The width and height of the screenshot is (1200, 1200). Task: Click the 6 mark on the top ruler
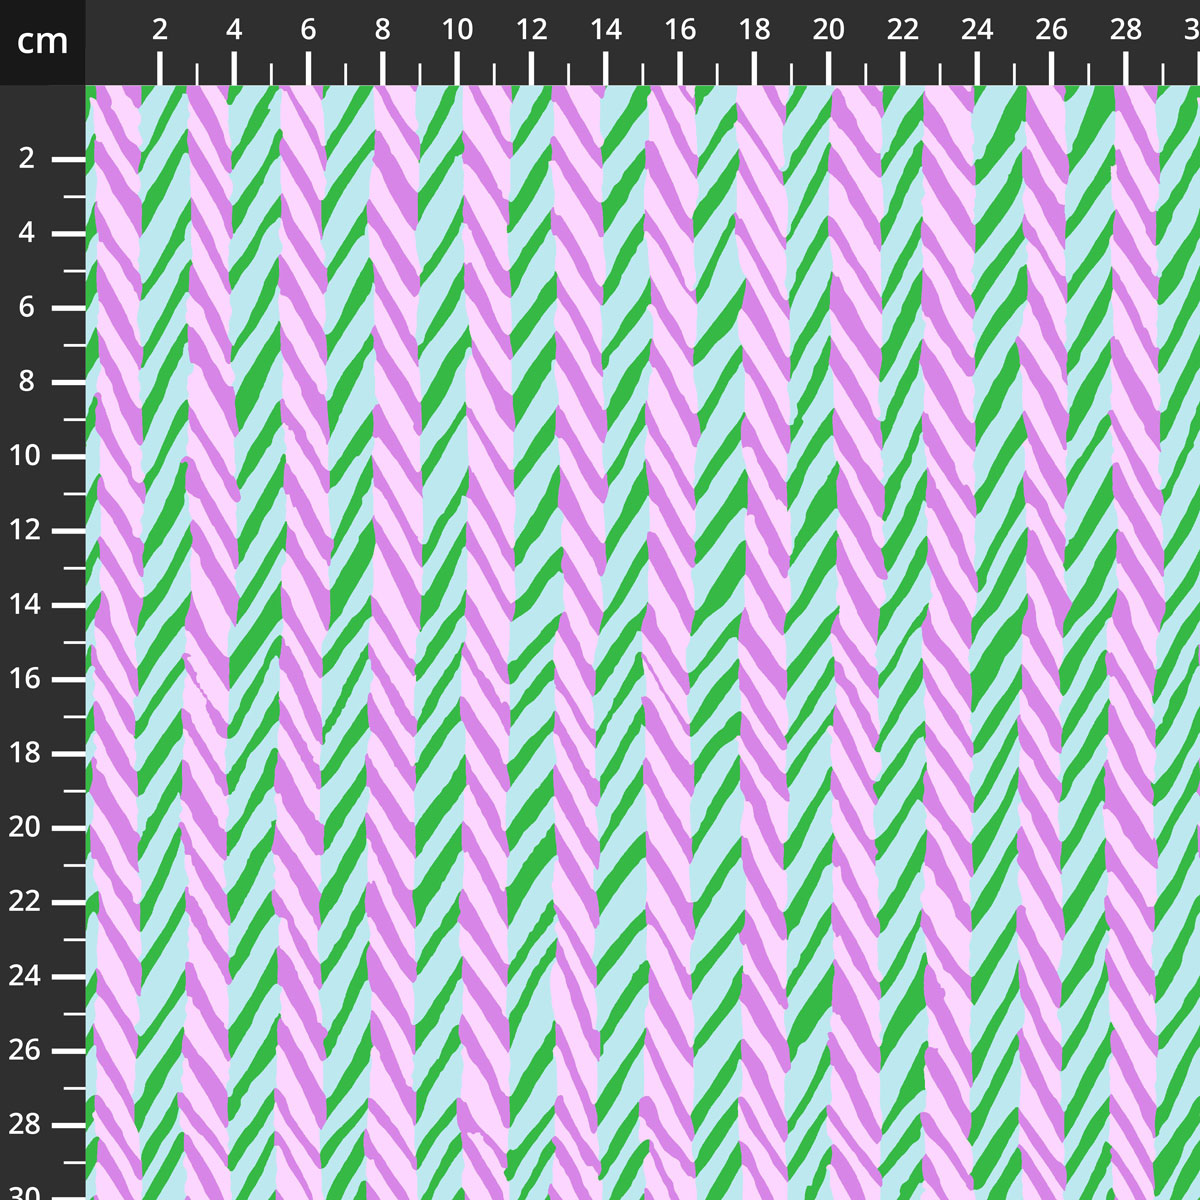click(308, 31)
